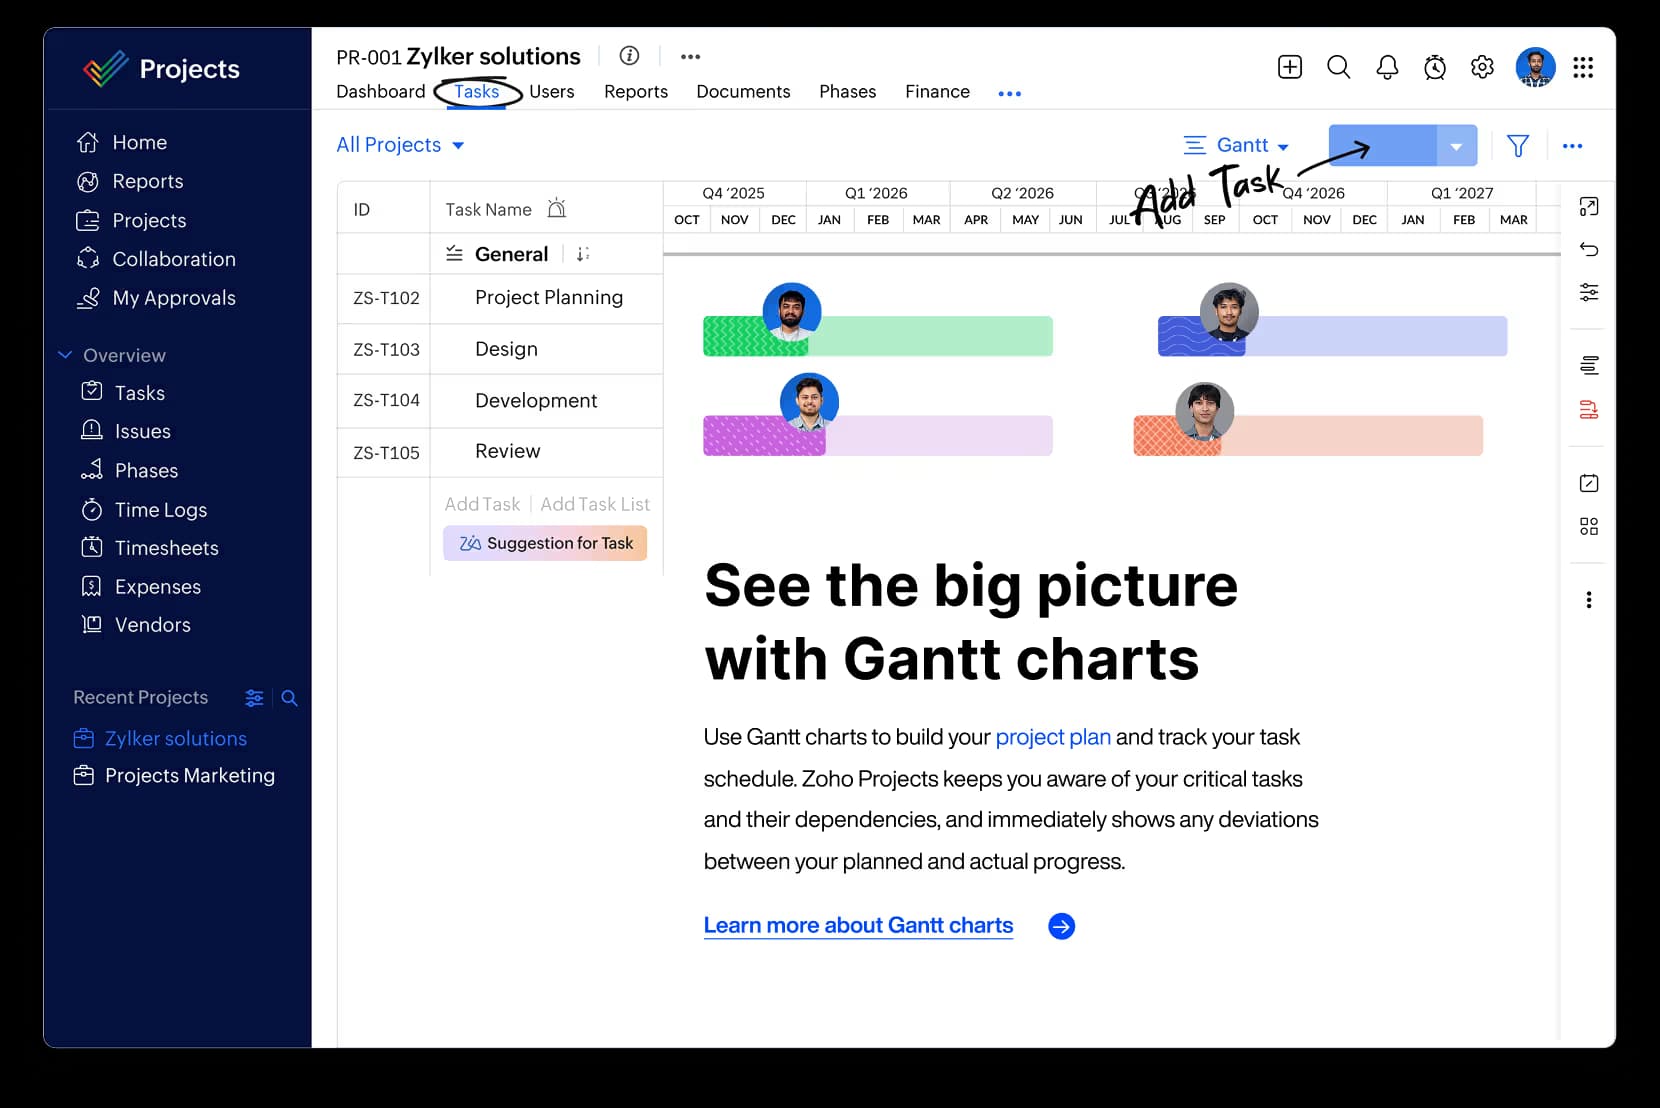Click the green Project Planning Gantt bar

pyautogui.click(x=878, y=336)
